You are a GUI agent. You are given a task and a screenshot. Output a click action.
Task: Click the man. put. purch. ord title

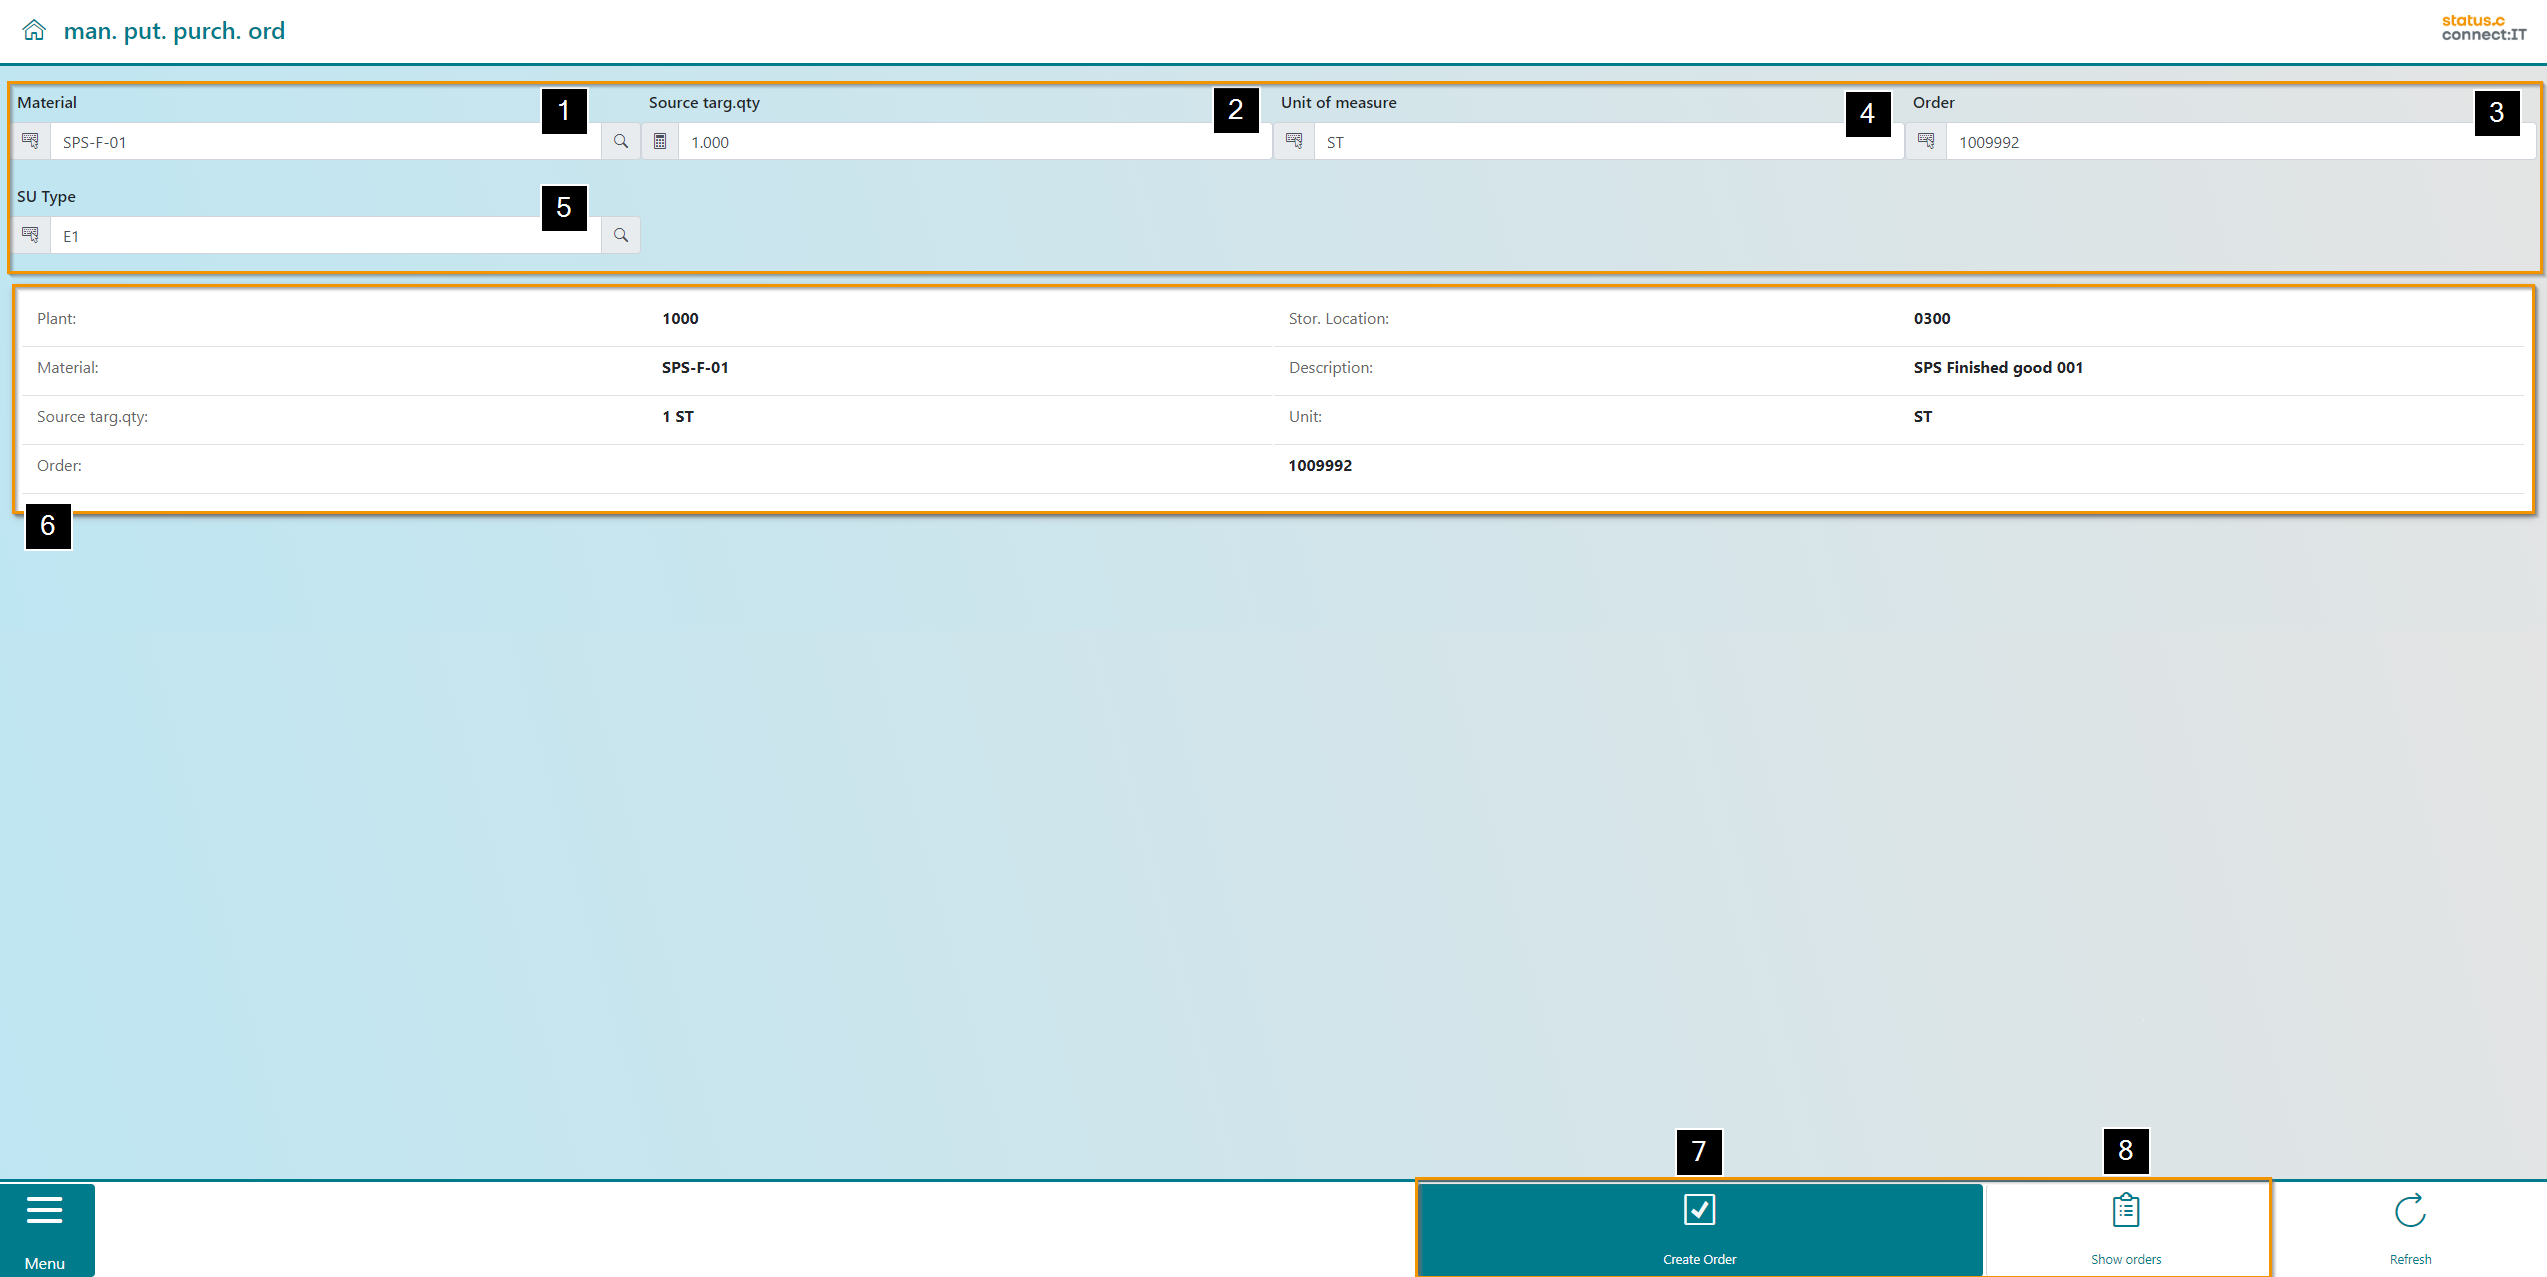pos(174,31)
